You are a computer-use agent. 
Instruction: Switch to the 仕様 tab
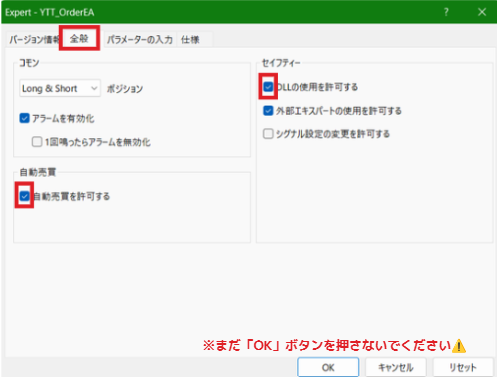[190, 40]
